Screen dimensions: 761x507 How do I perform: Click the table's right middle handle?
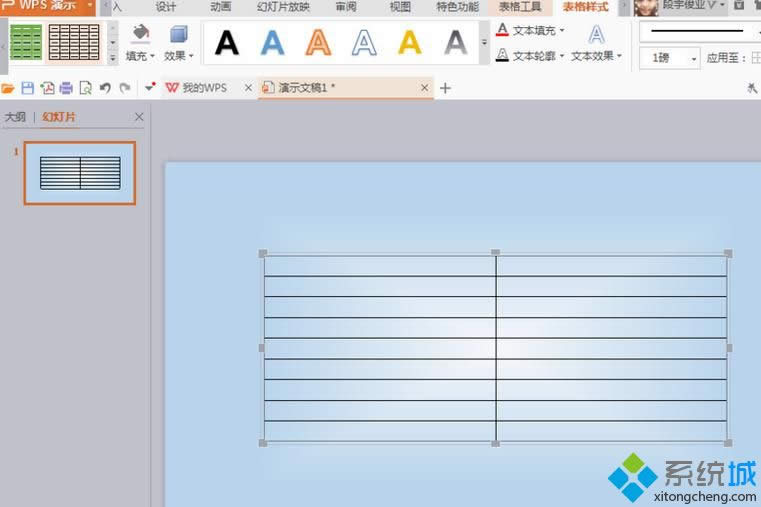pyautogui.click(x=729, y=348)
